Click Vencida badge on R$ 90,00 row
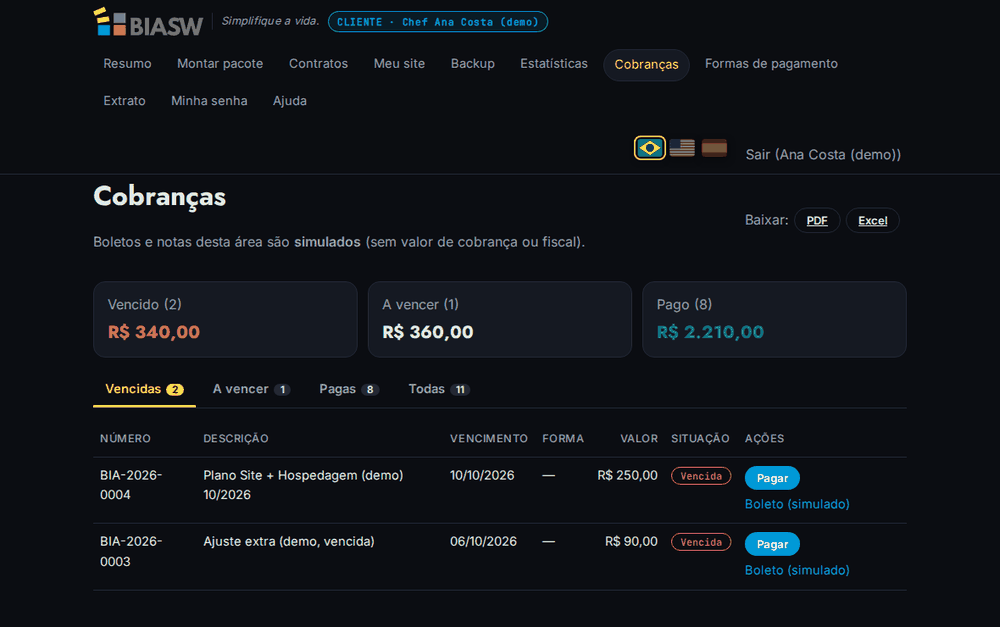Image resolution: width=1000 pixels, height=627 pixels. (701, 542)
